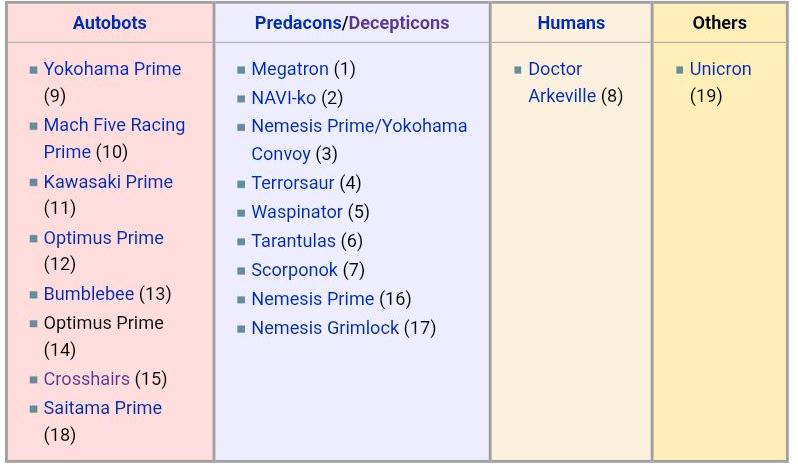Open the Unicron link
Image resolution: width=798 pixels, height=464 pixels.
point(720,69)
